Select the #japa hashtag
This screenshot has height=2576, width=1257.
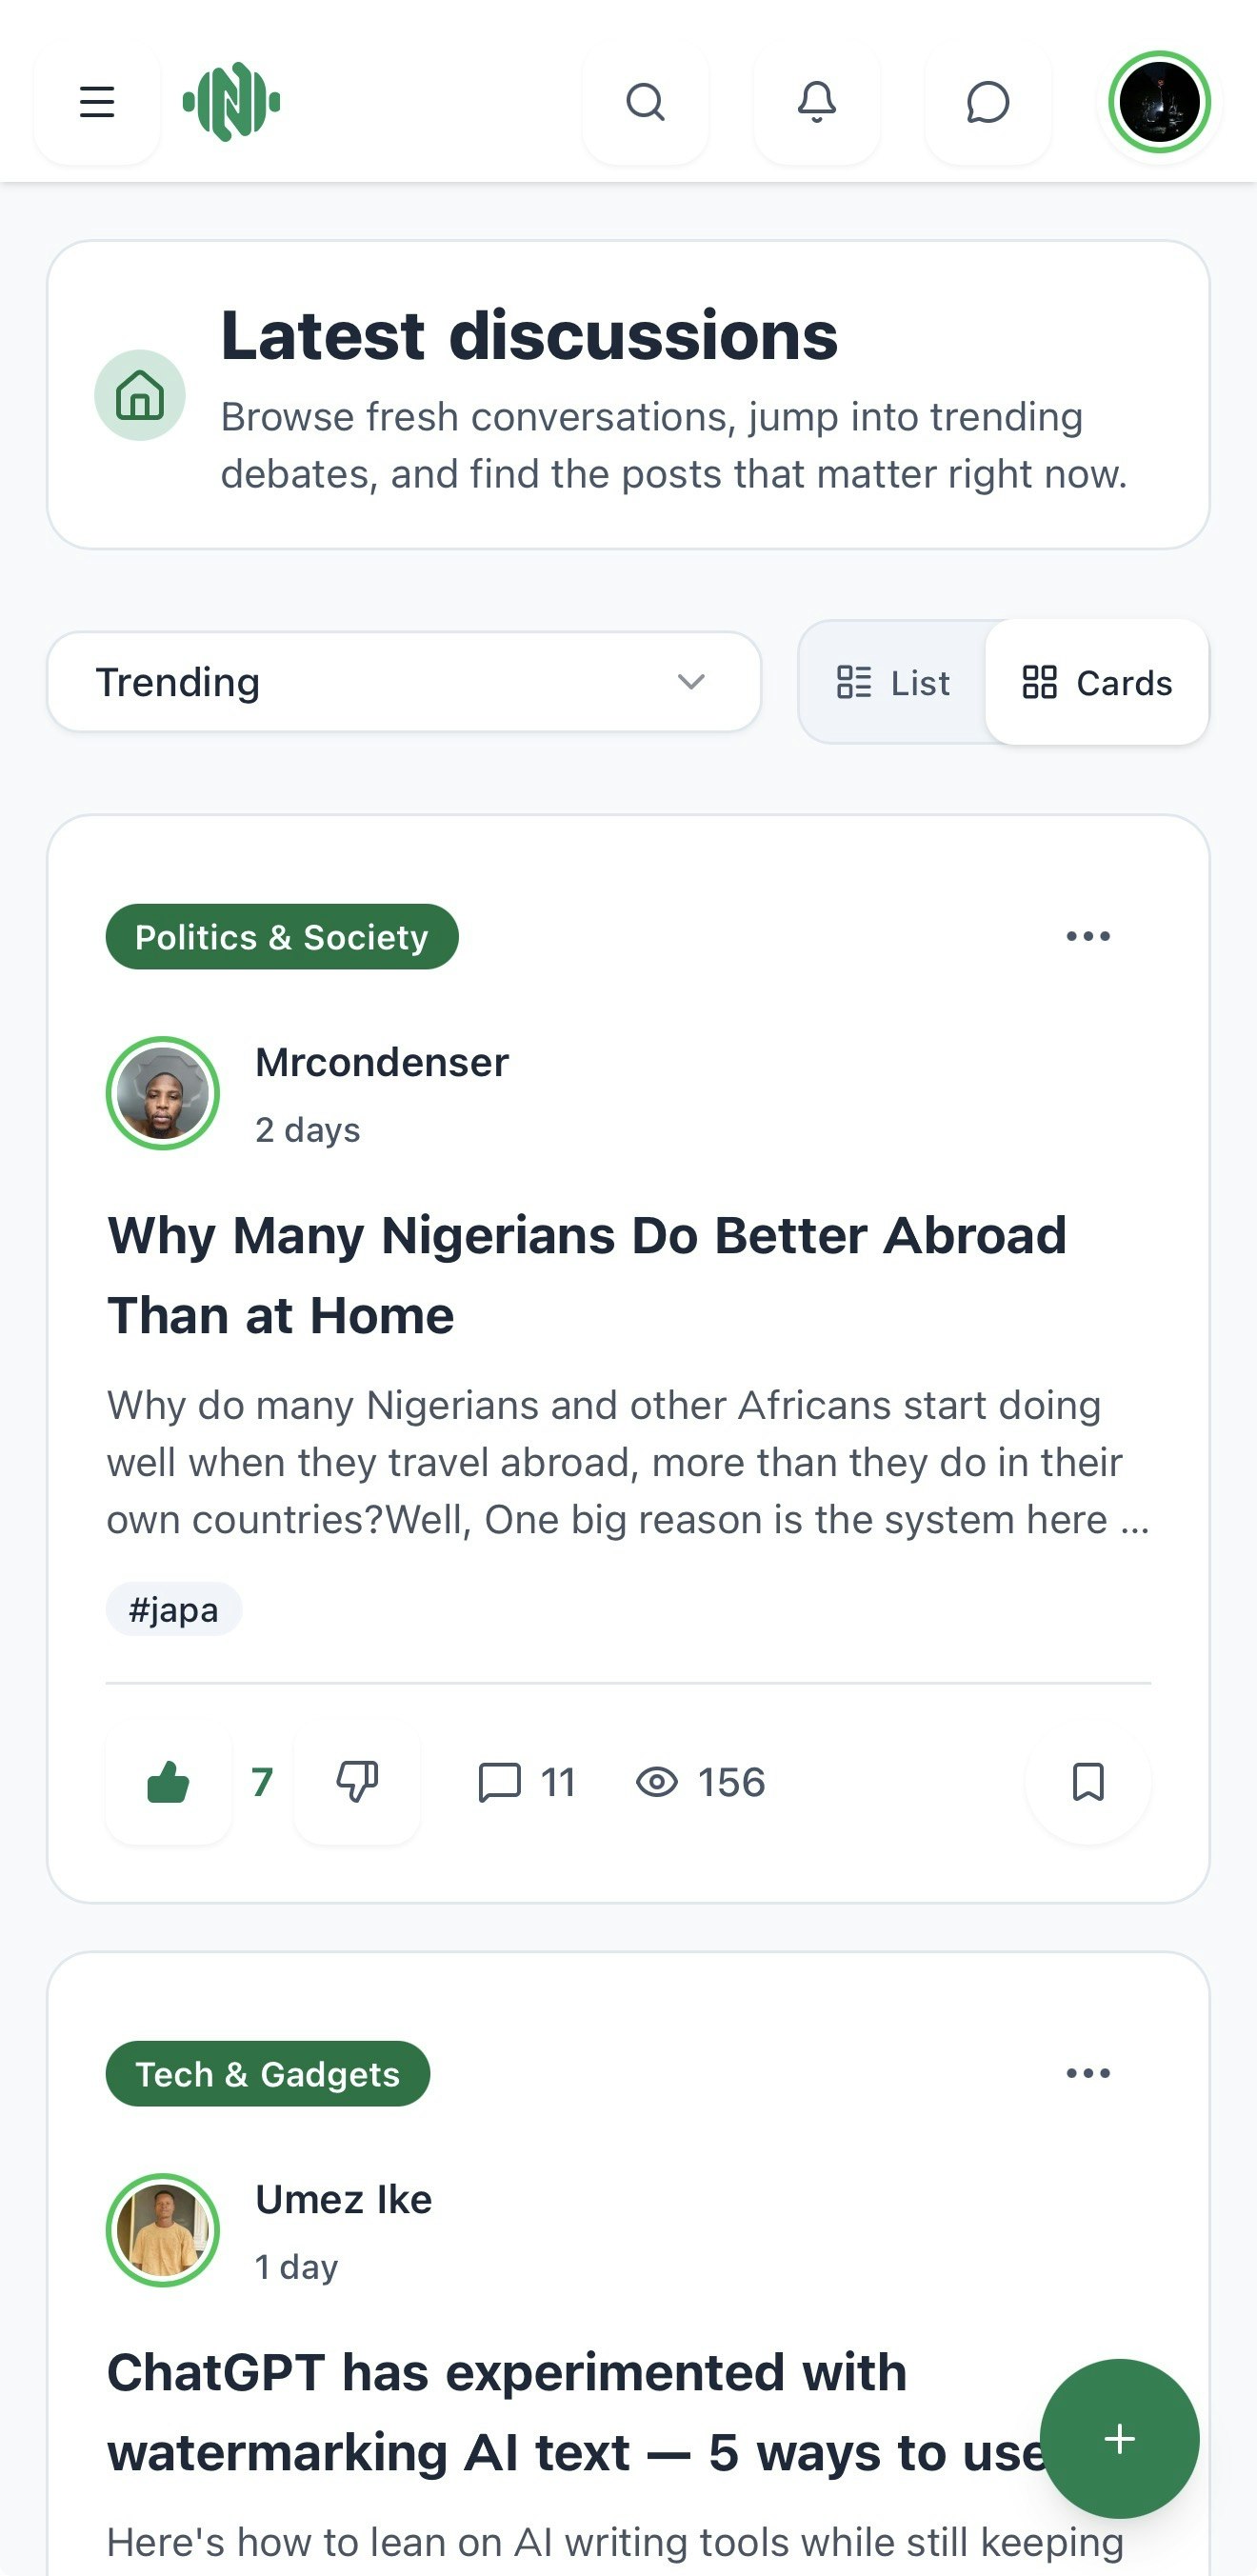tap(174, 1610)
